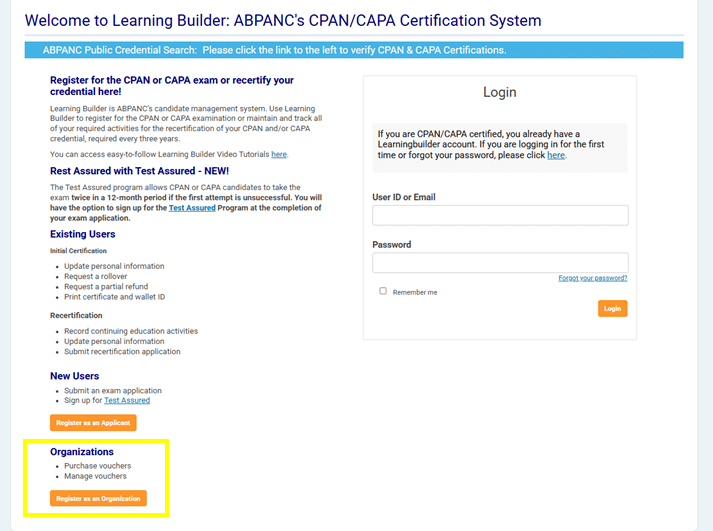The image size is (713, 531).
Task: Select the 'Existing Users' heading
Action: pos(82,234)
